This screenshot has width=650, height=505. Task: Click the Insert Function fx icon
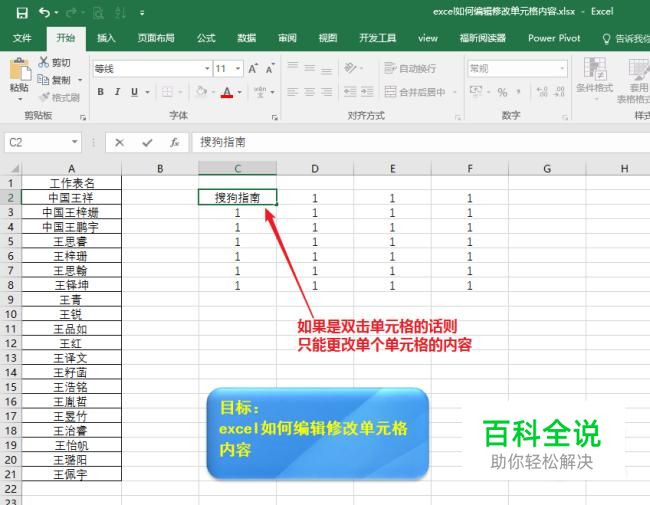[175, 143]
